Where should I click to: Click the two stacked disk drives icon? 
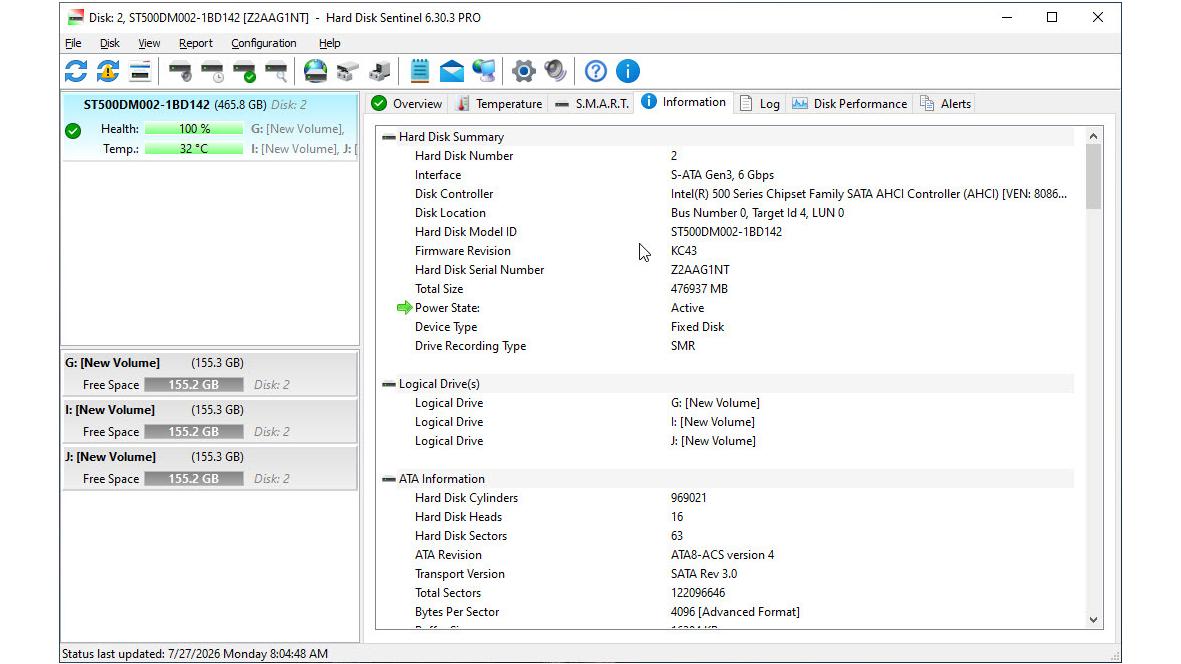click(347, 72)
